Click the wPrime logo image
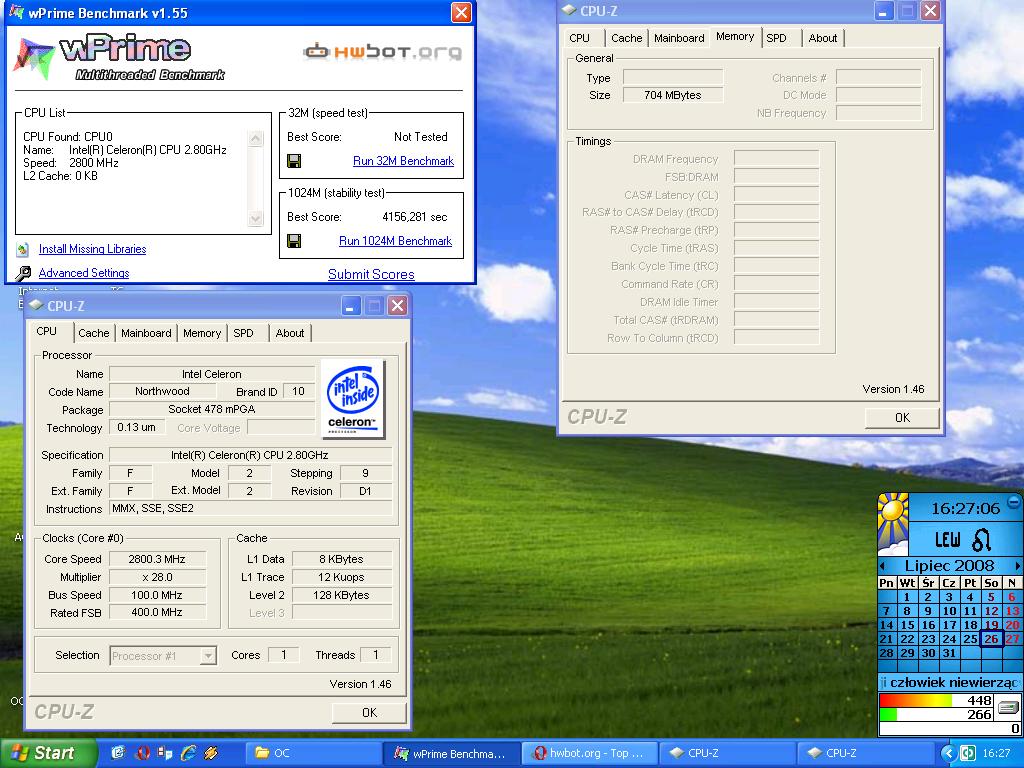This screenshot has height=768, width=1024. pyautogui.click(x=119, y=57)
